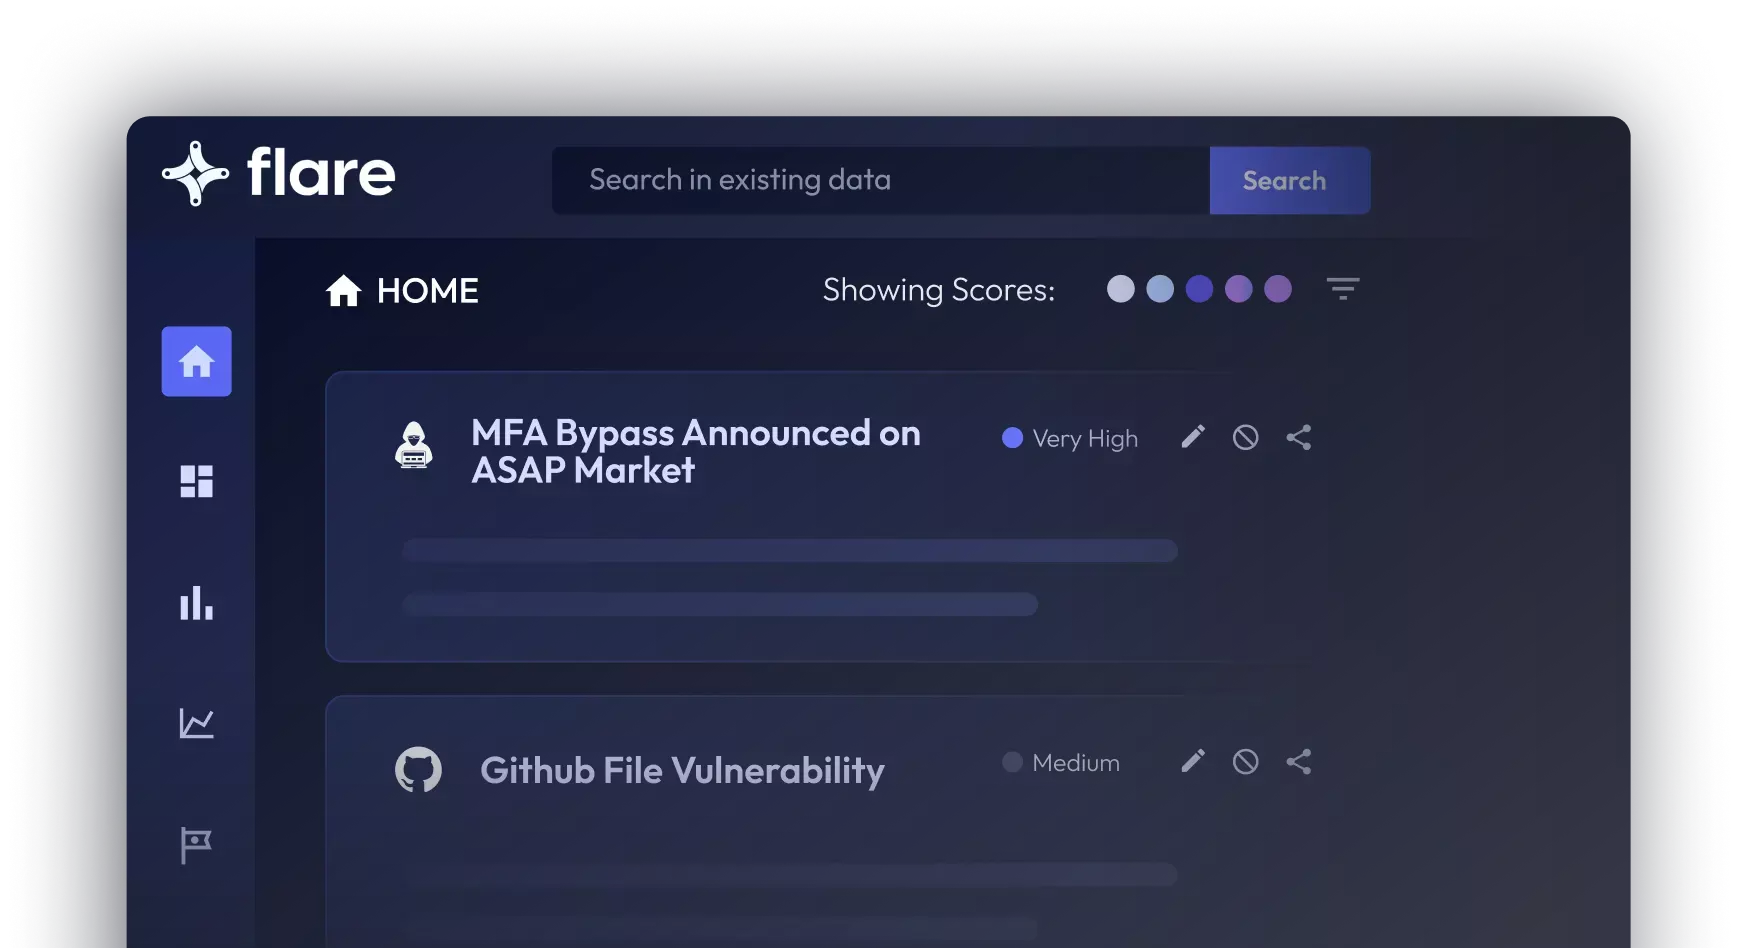Image resolution: width=1737 pixels, height=948 pixels.
Task: Click the Search button
Action: point(1290,180)
